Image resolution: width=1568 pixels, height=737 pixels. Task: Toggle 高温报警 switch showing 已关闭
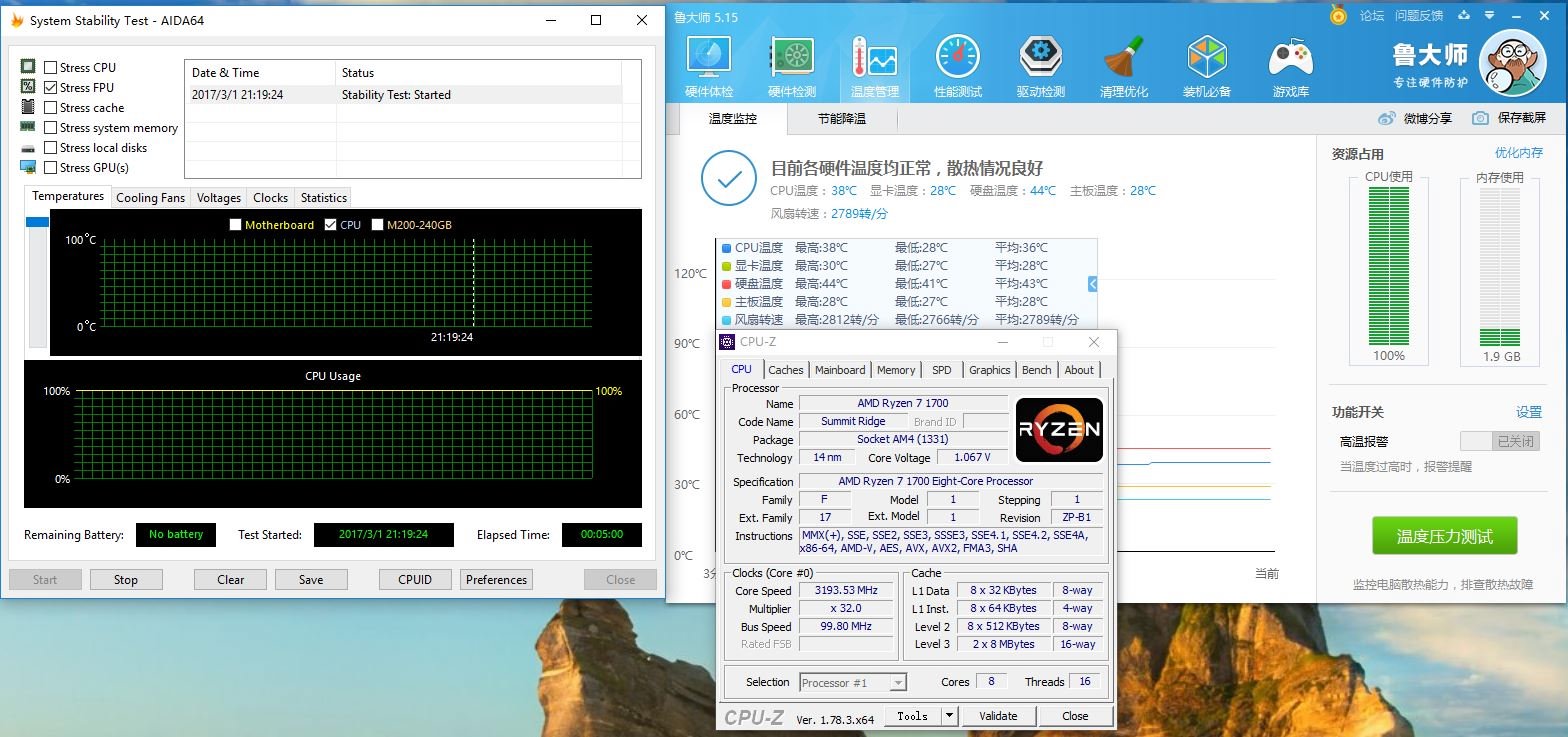[1499, 441]
